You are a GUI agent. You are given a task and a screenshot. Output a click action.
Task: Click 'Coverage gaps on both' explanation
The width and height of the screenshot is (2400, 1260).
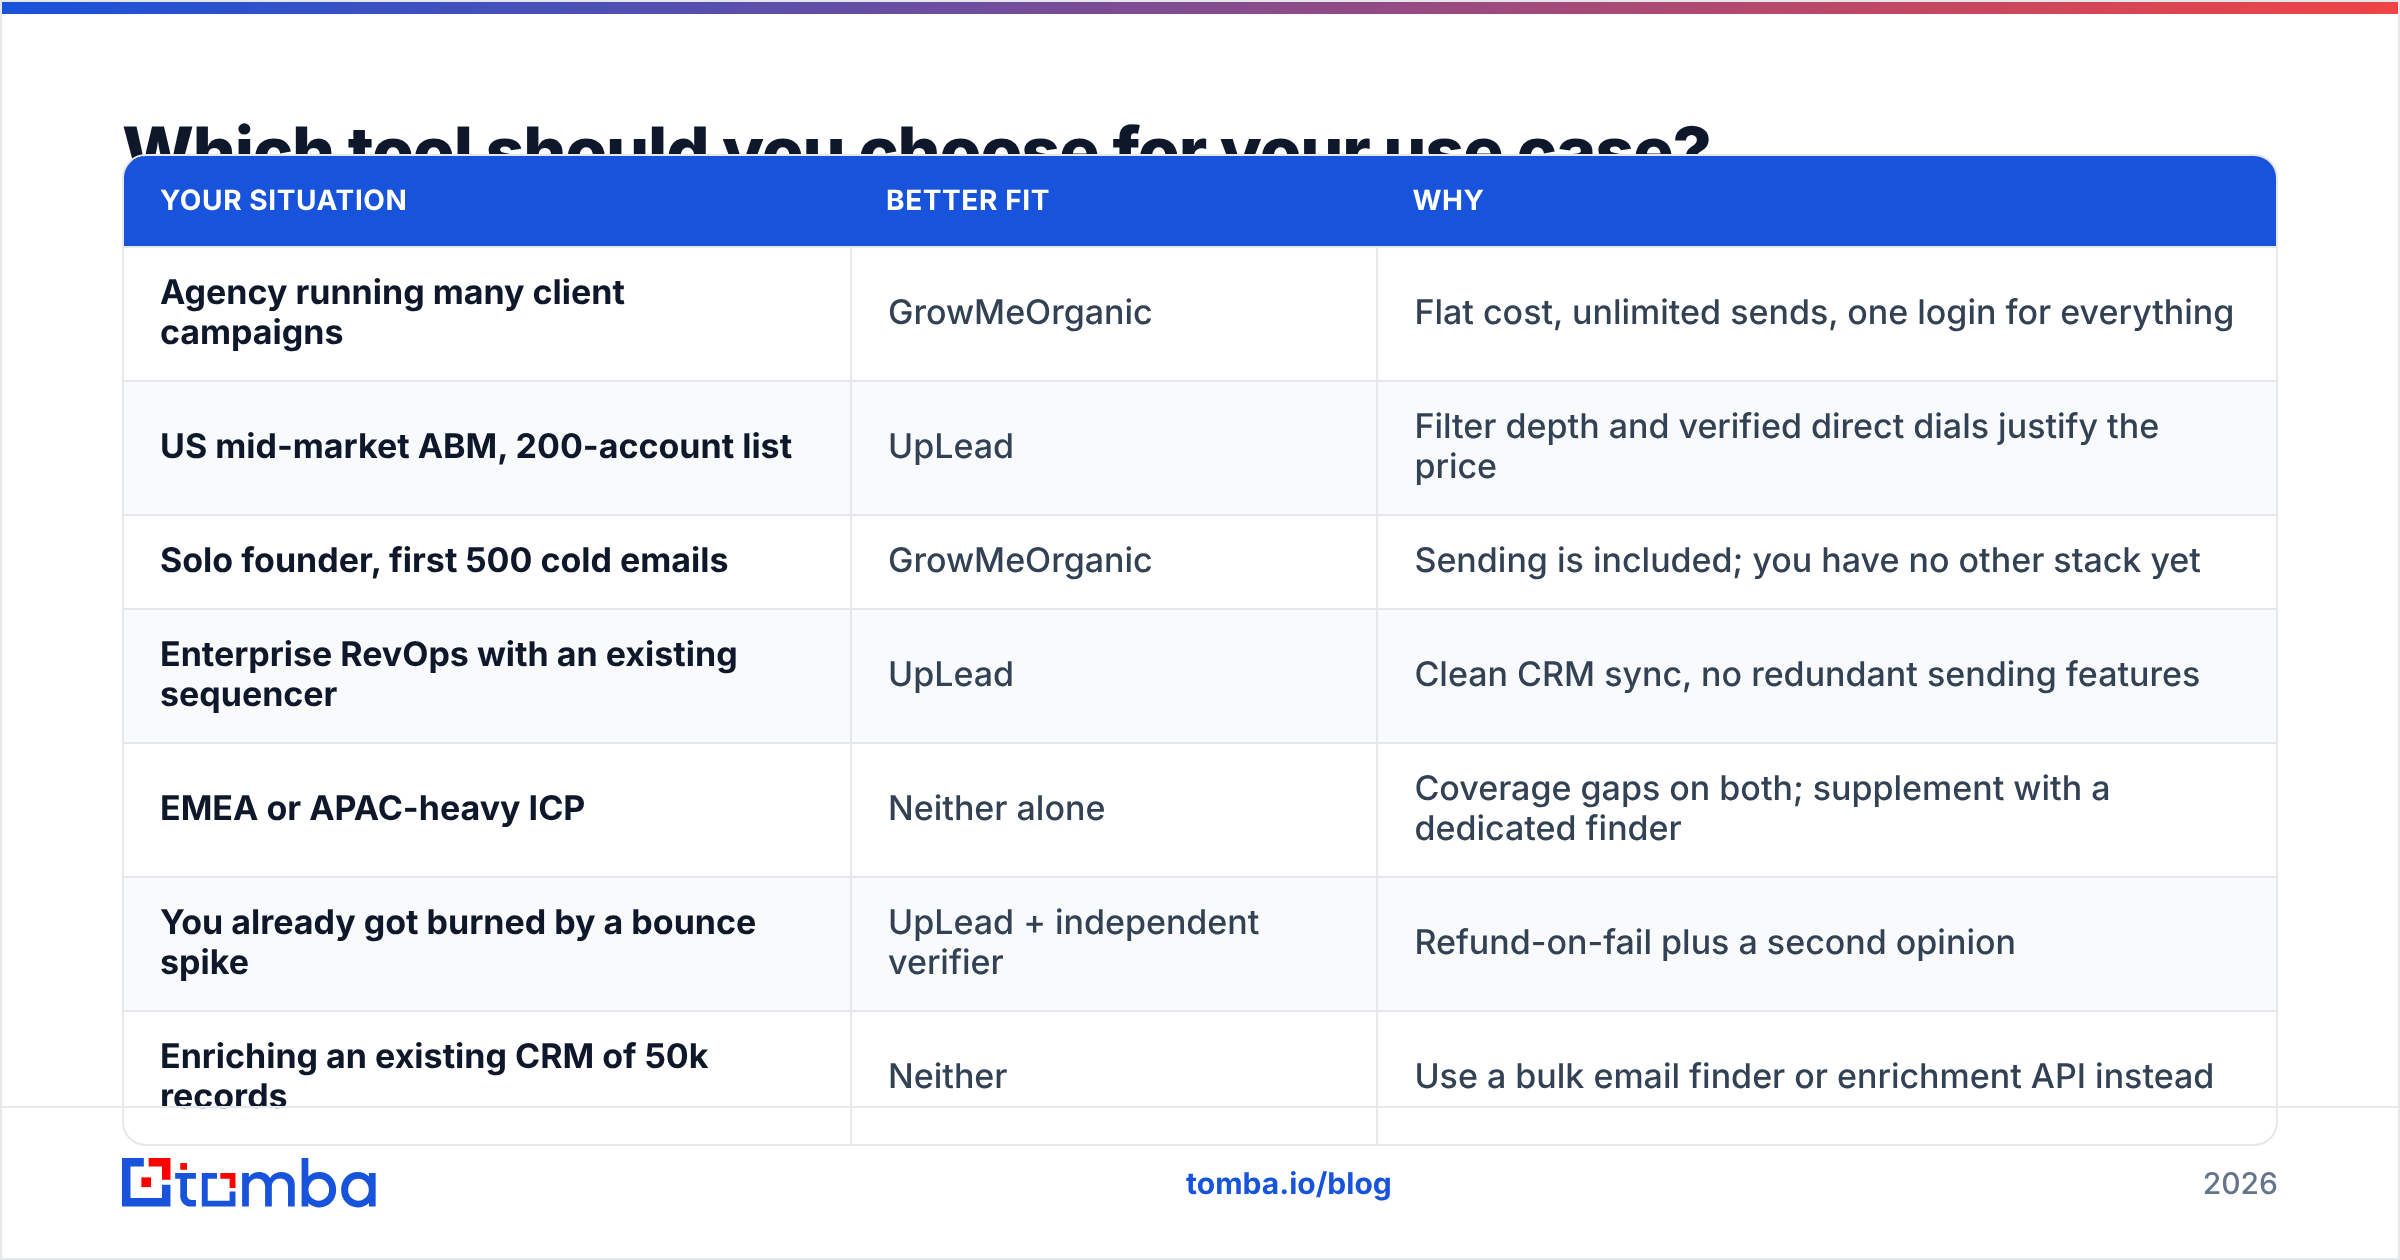pyautogui.click(x=1762, y=808)
